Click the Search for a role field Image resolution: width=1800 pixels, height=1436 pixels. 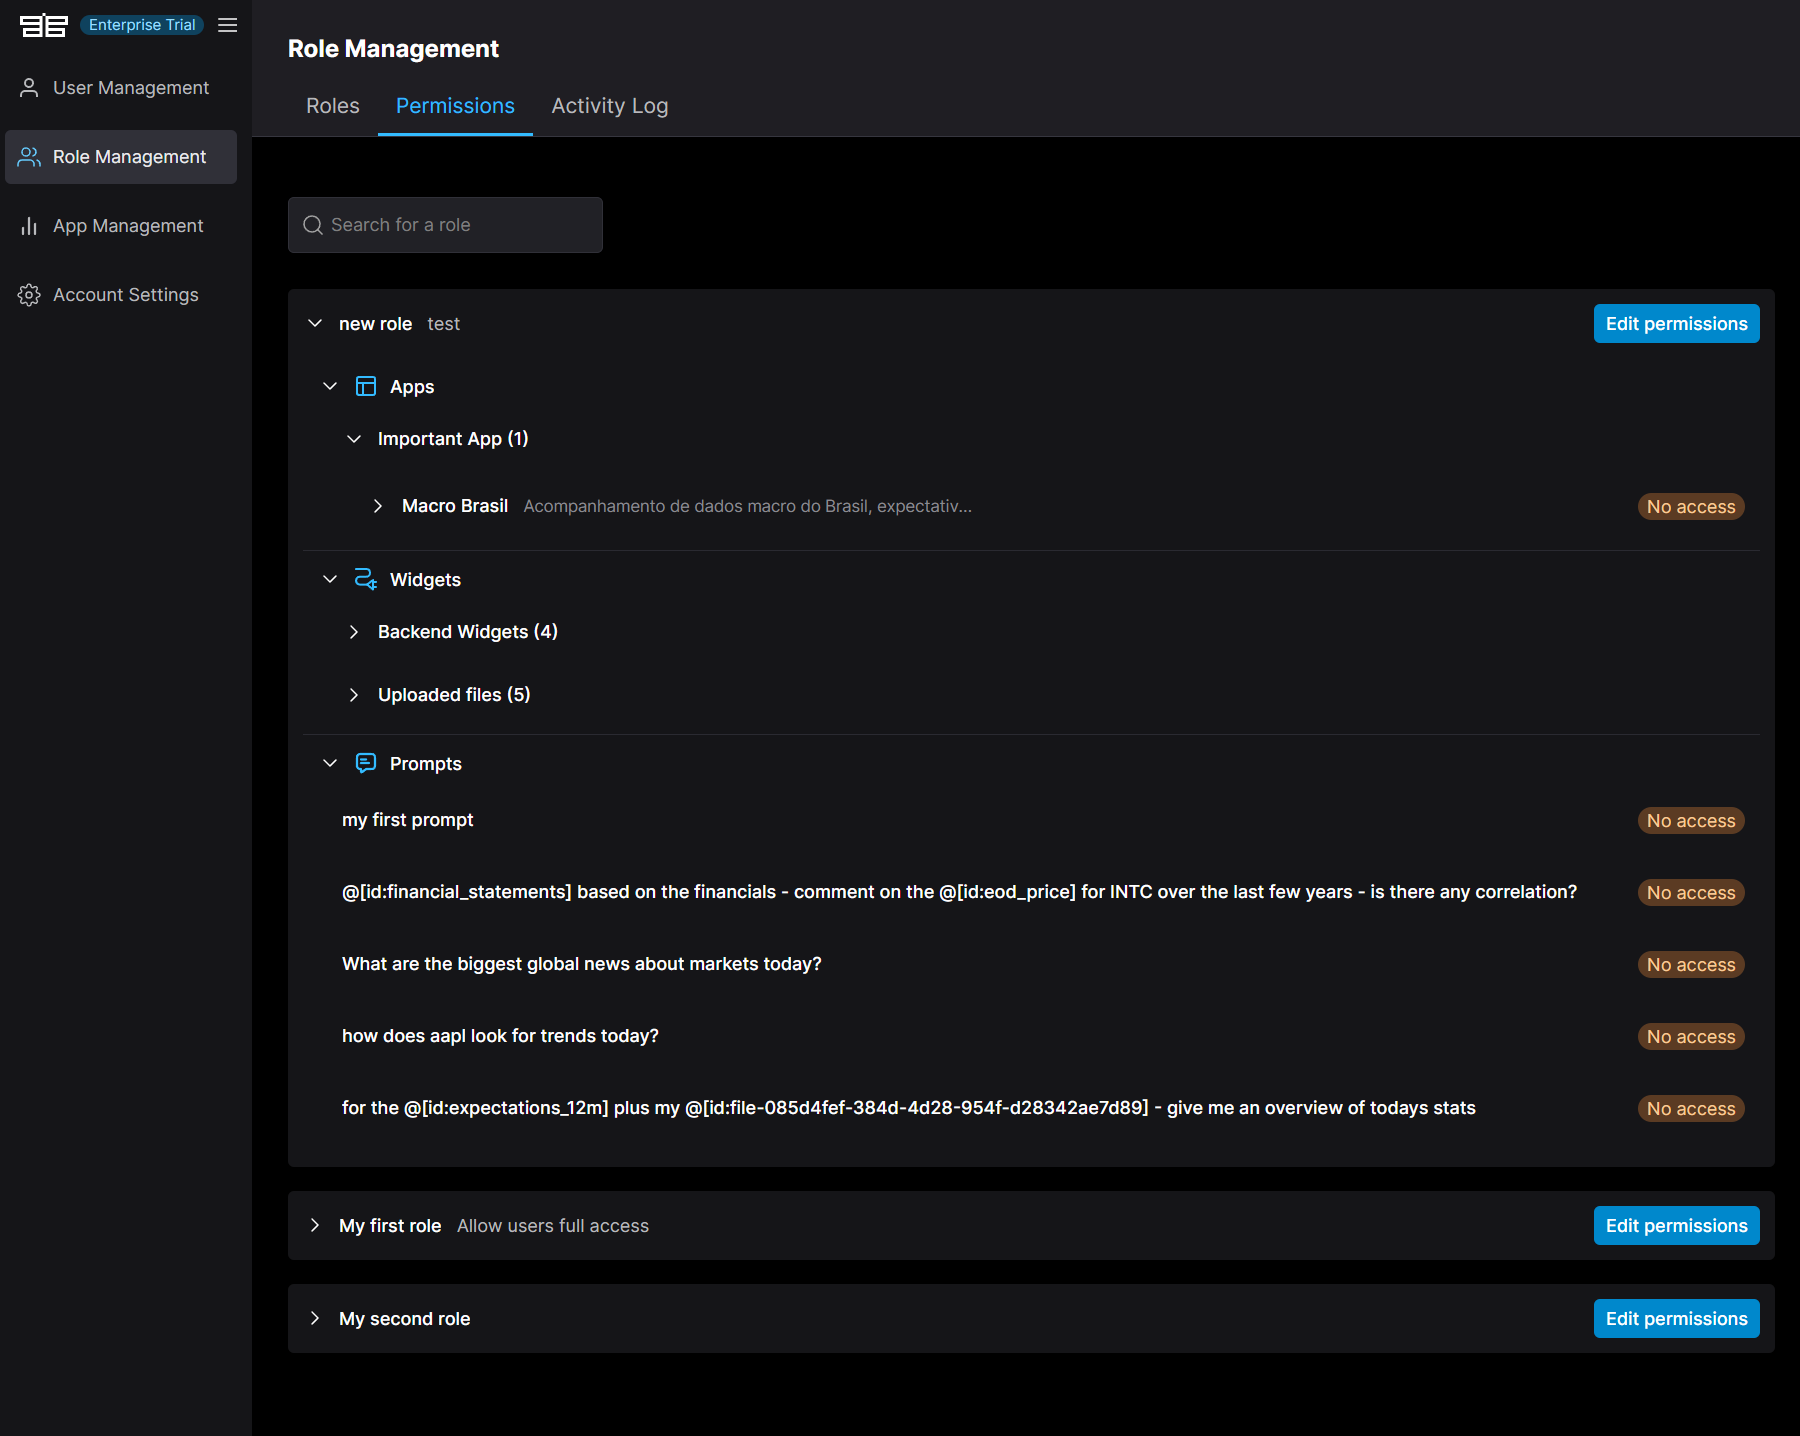tap(445, 225)
